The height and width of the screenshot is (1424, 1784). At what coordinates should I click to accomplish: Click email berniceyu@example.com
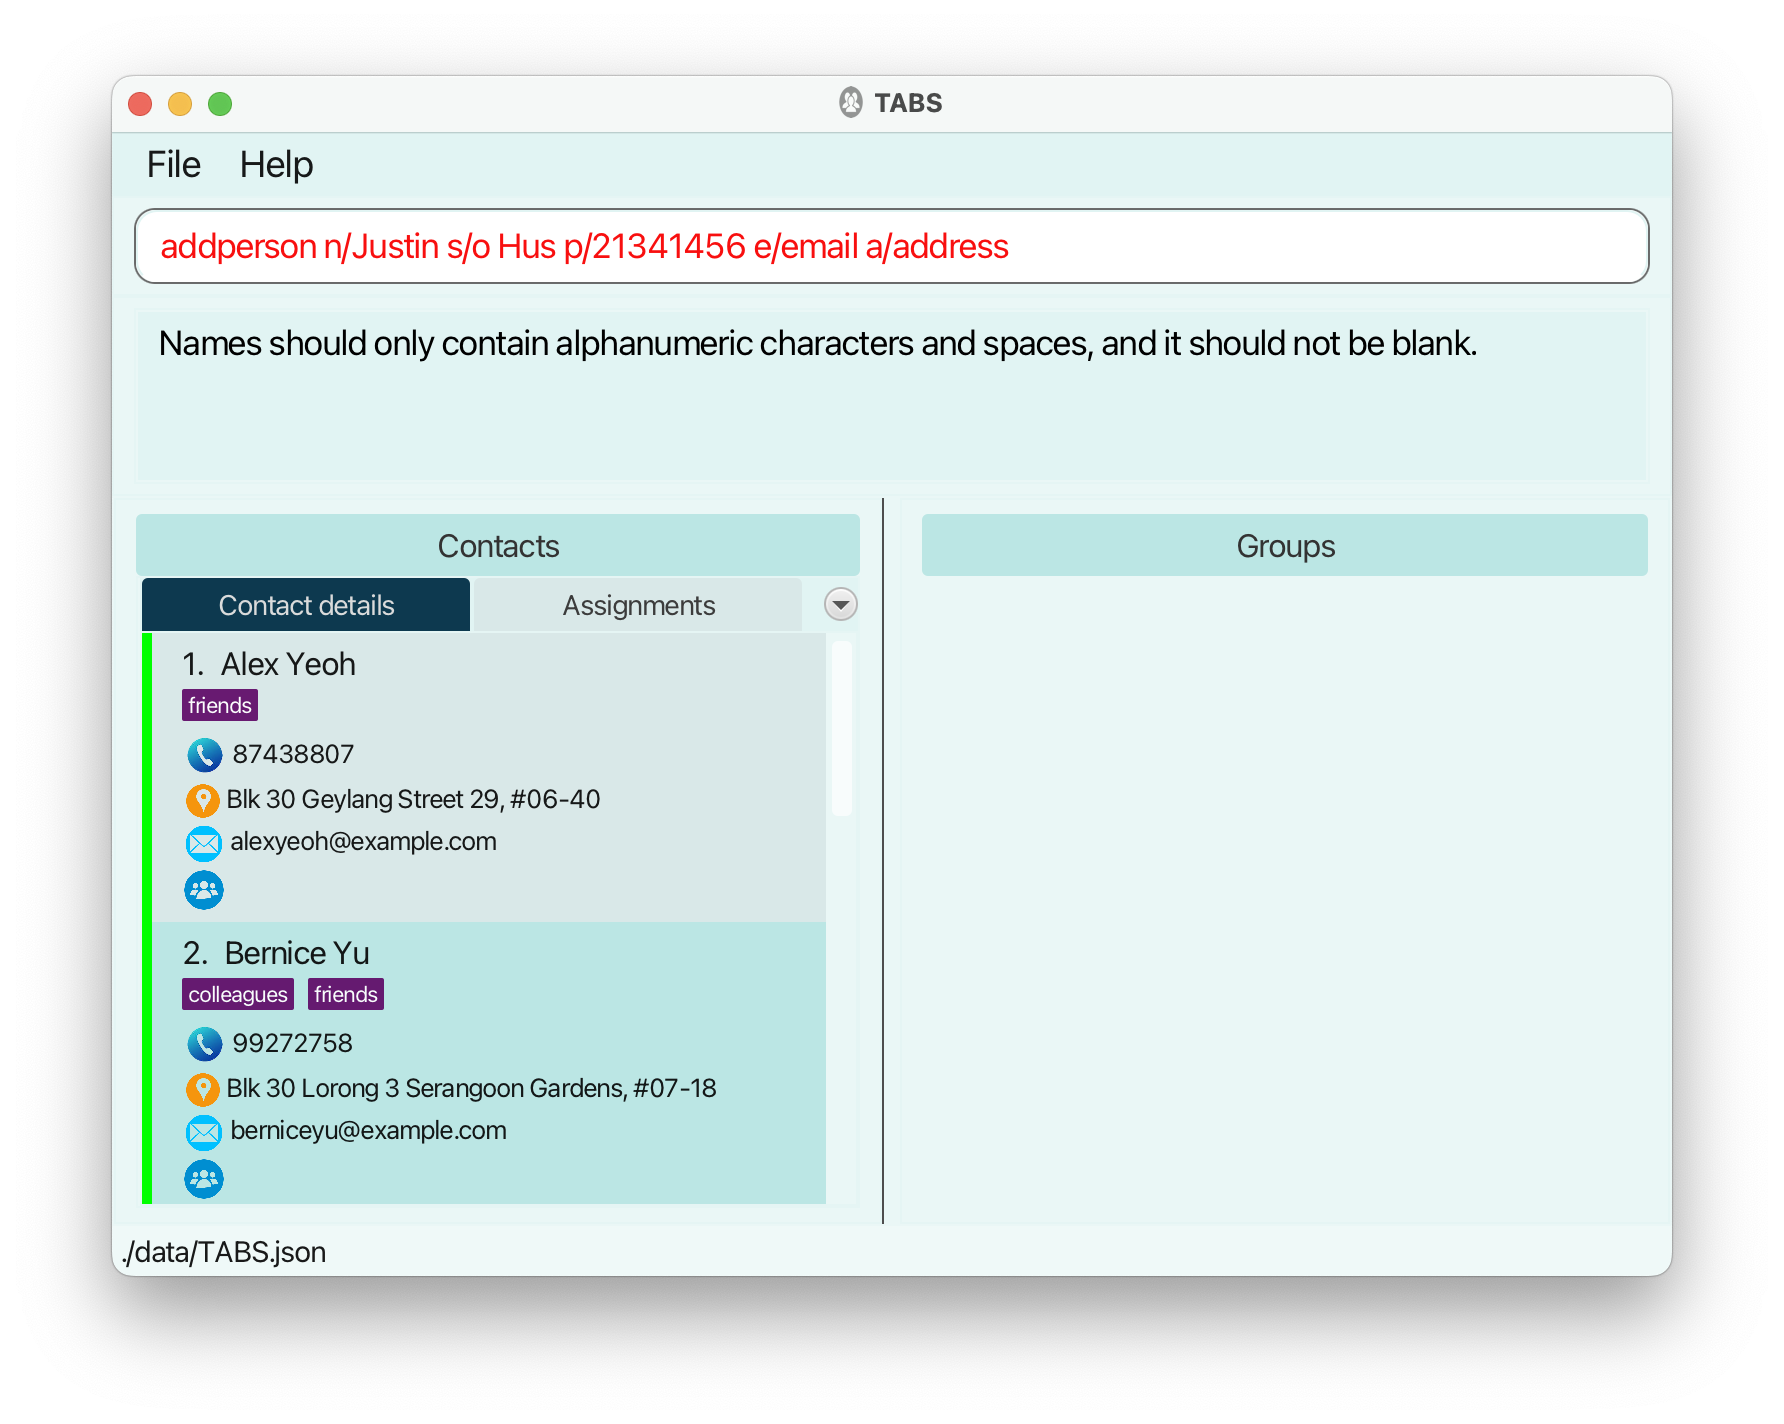(x=368, y=1131)
